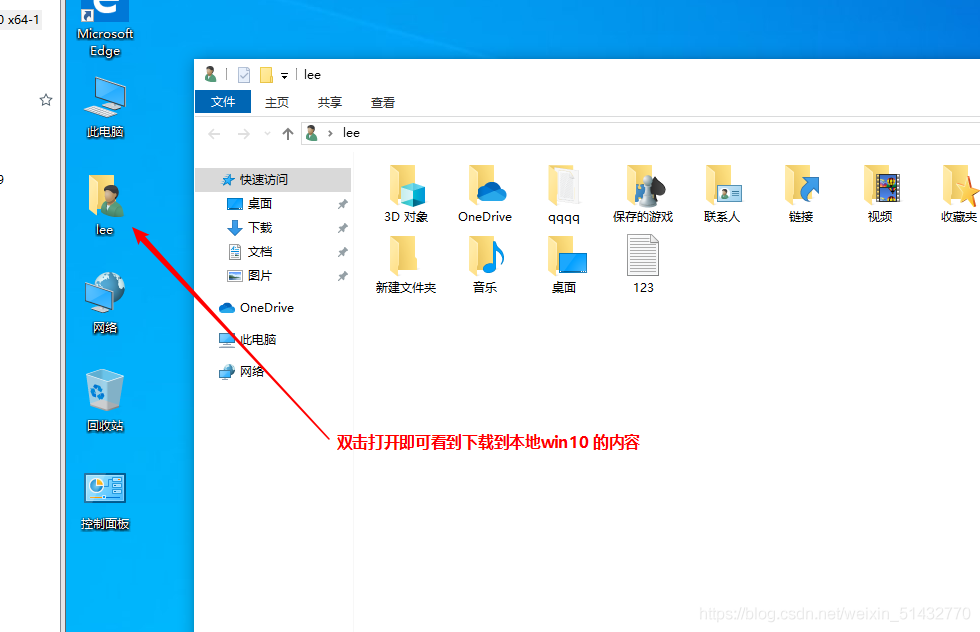Click the user icon in the address bar
Viewport: 980px width, 632px height.
tap(311, 133)
